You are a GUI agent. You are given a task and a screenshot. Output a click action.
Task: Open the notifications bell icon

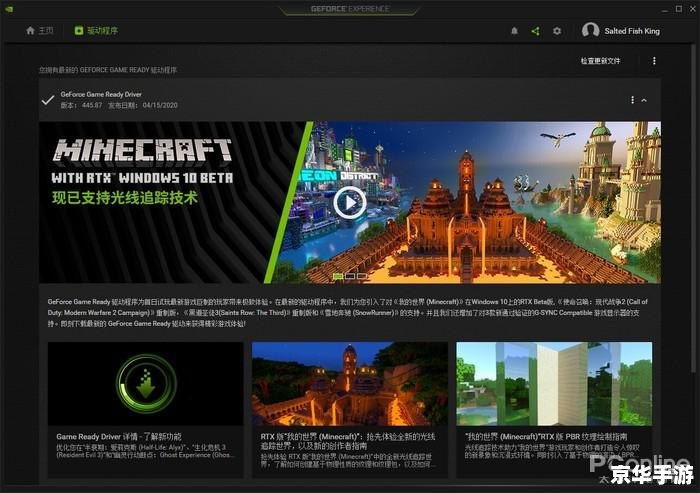point(514,31)
